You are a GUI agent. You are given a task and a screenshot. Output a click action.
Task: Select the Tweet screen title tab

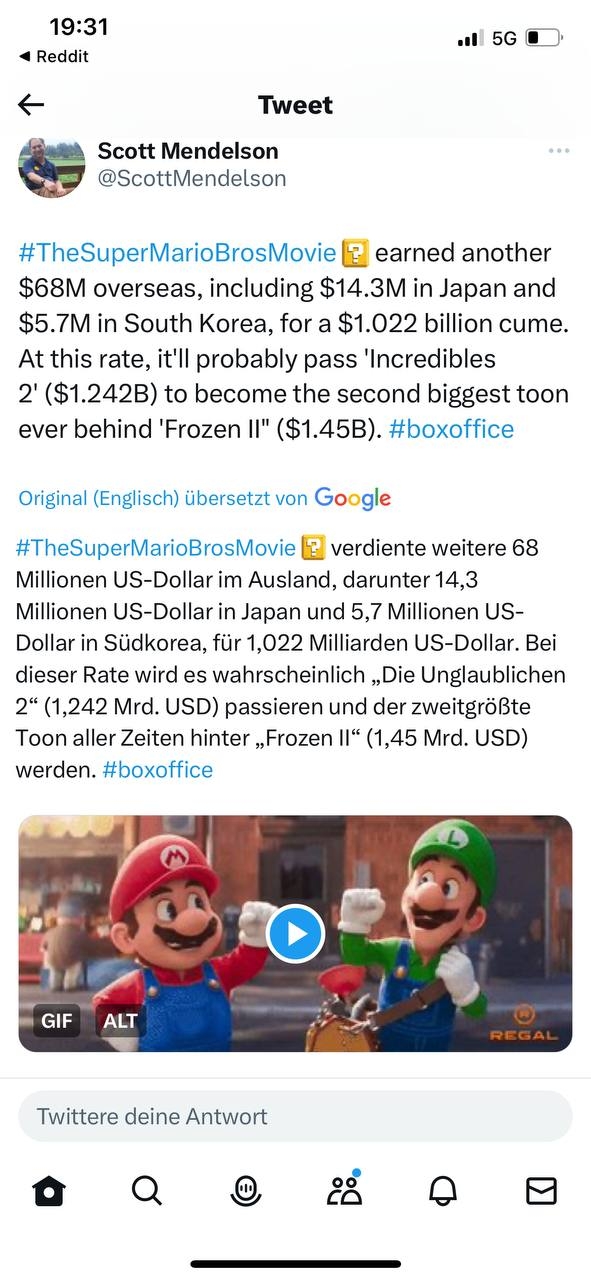(295, 104)
